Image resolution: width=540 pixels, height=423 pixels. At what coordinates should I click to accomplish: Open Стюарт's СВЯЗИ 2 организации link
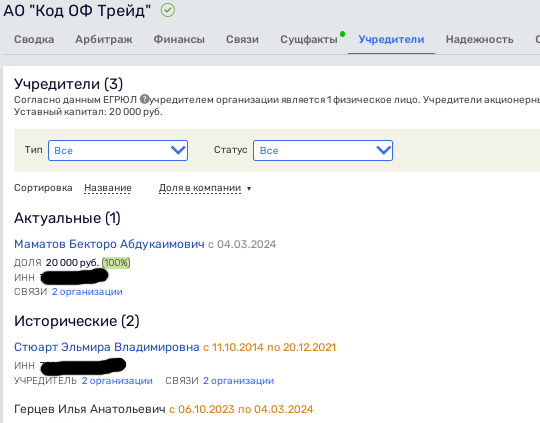(x=238, y=381)
